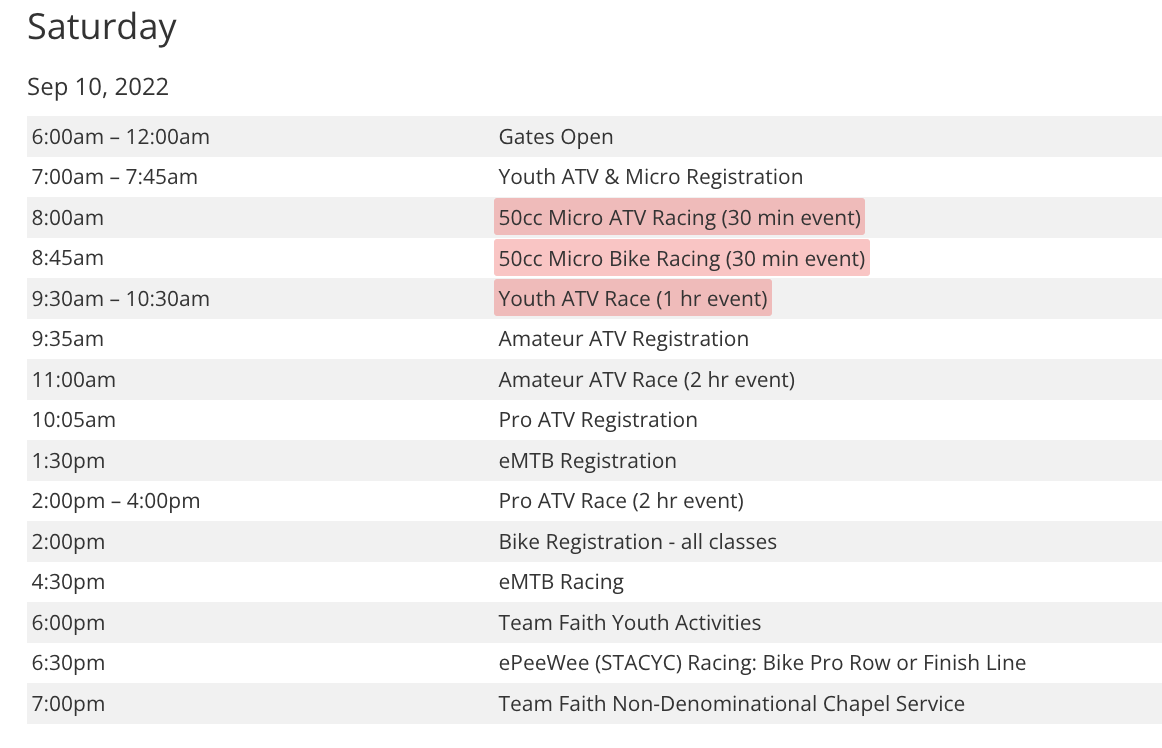The width and height of the screenshot is (1162, 748).
Task: Click eMTB Registration entry
Action: [587, 461]
